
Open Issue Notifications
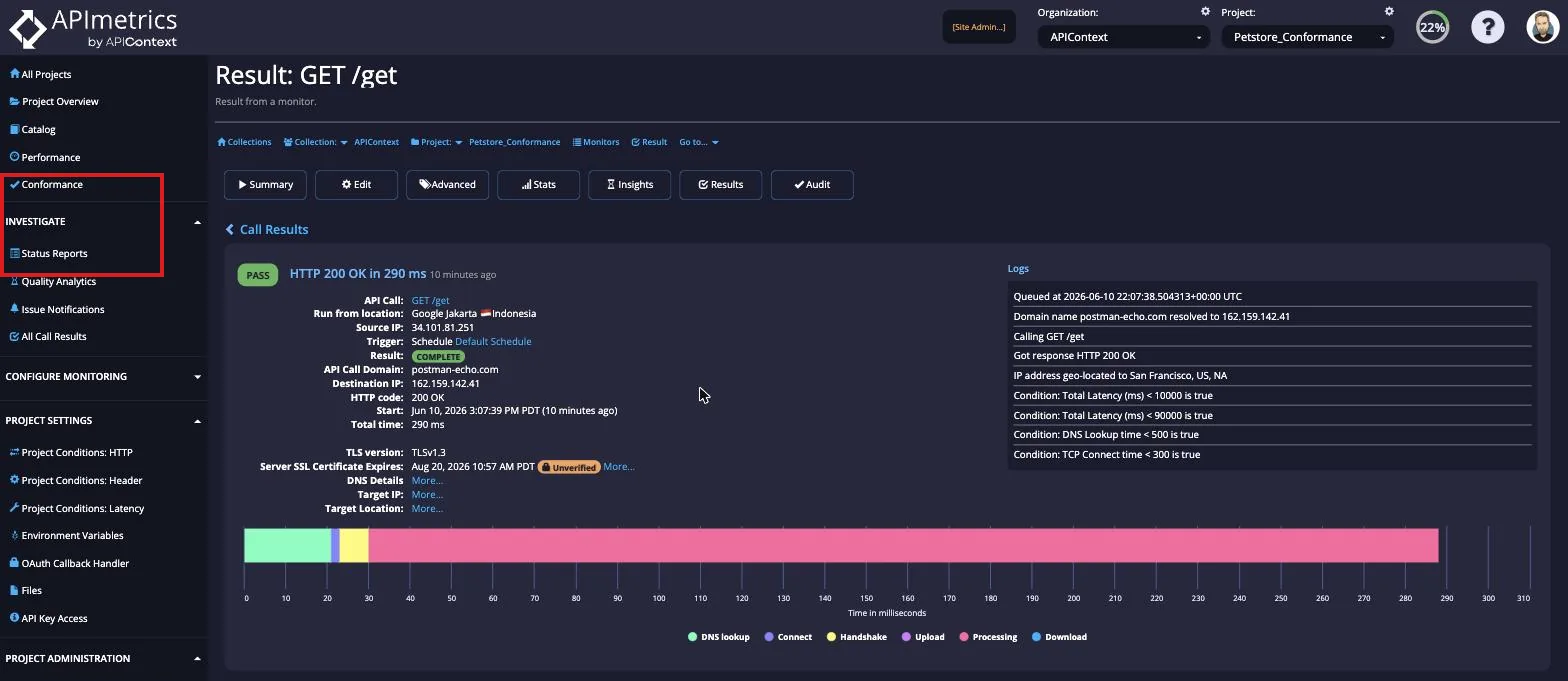[x=56, y=309]
